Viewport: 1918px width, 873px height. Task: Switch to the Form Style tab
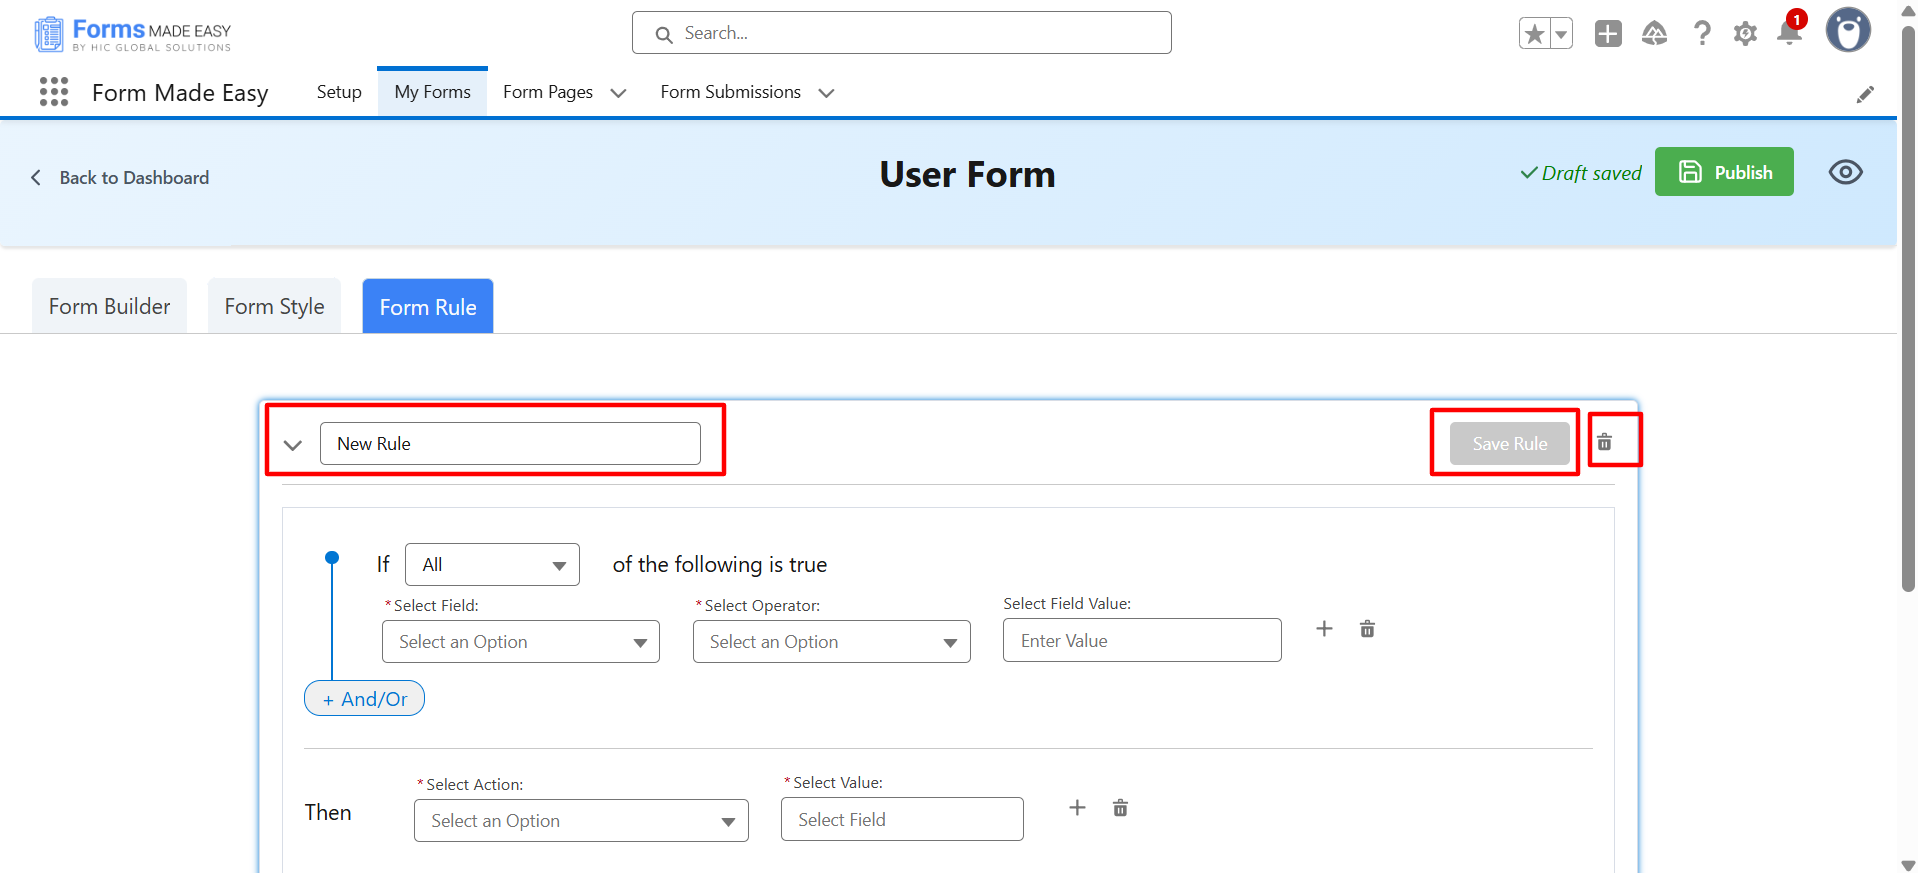pyautogui.click(x=274, y=307)
